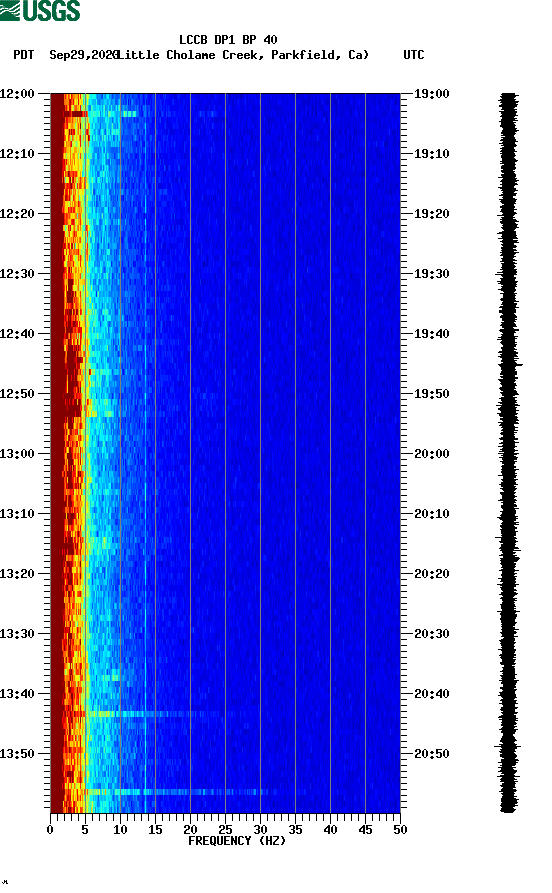Image resolution: width=552 pixels, height=893 pixels.
Task: Click the "19:10" UTC time label
Action: click(x=431, y=154)
